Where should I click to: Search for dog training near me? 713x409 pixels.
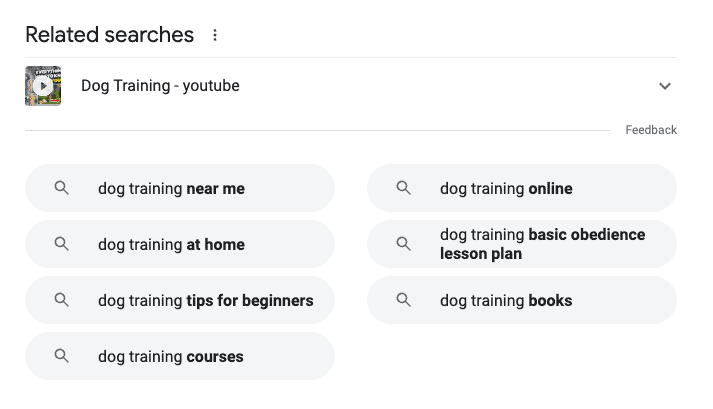click(x=171, y=188)
